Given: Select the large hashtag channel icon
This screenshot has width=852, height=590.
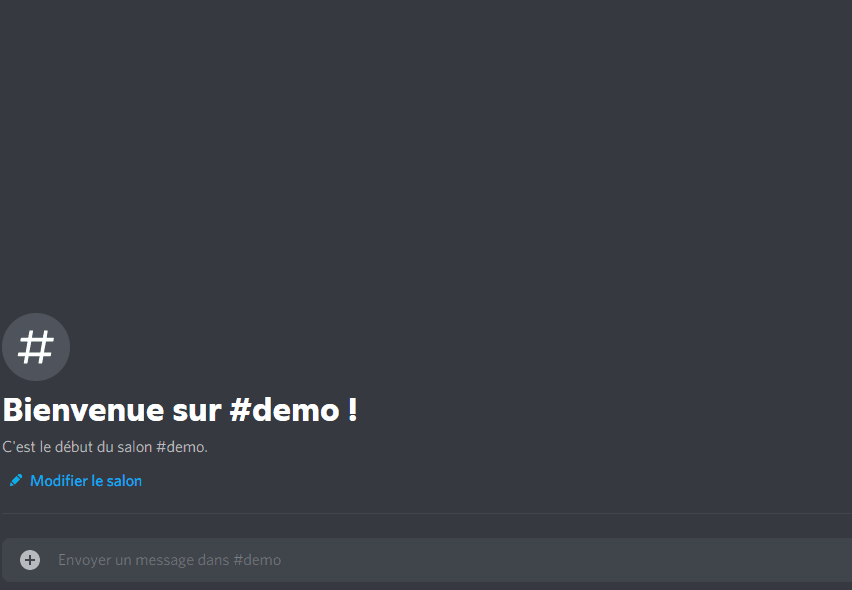Looking at the screenshot, I should (x=36, y=347).
